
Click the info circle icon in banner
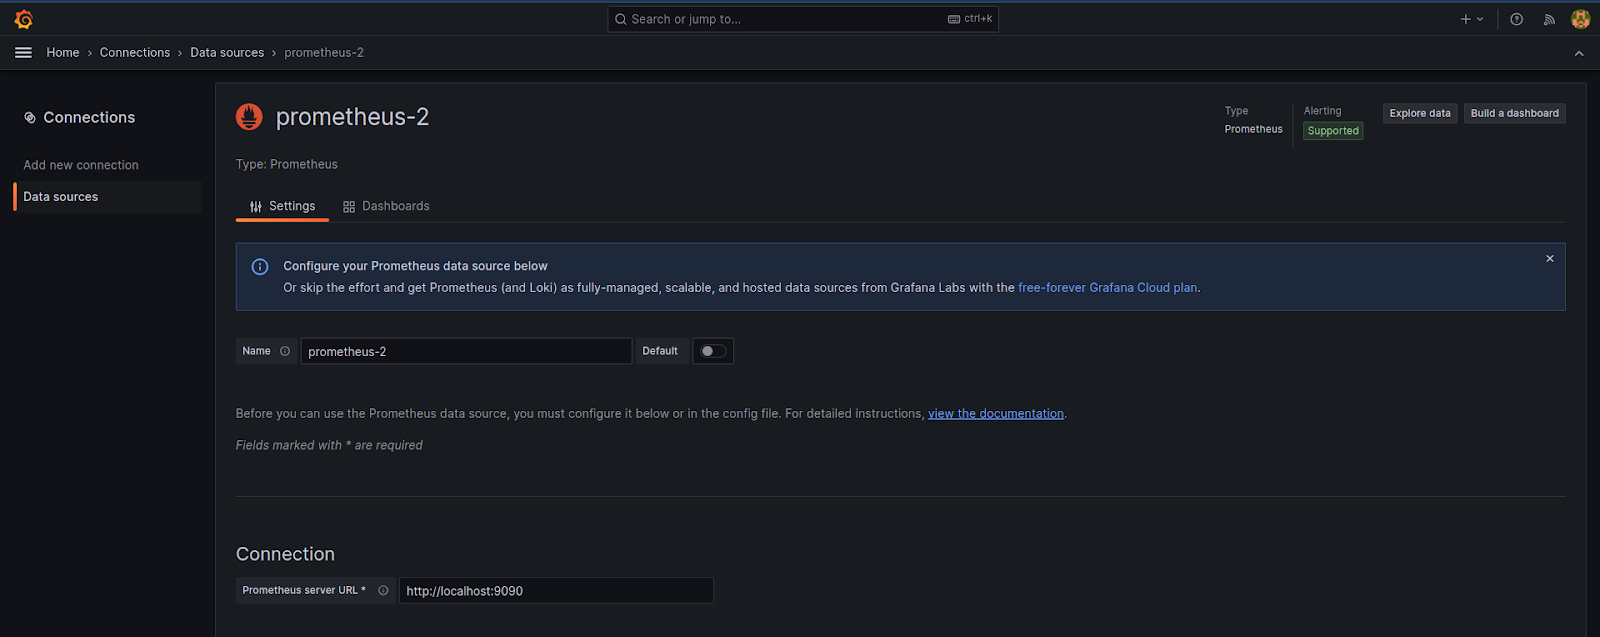260,266
